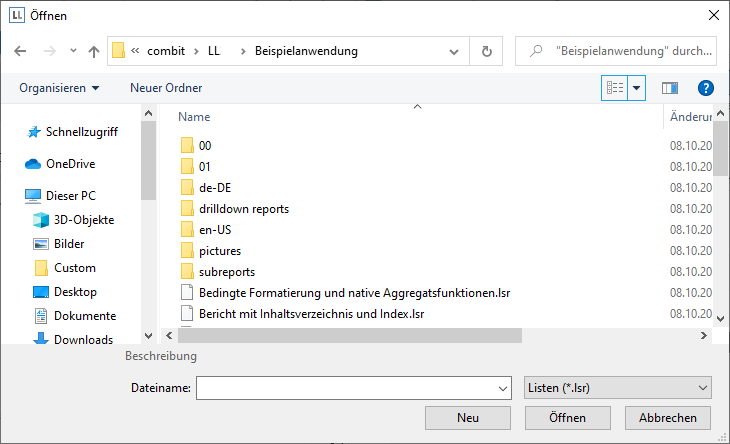The image size is (730, 444).
Task: Select the Downloads sidebar item
Action: point(83,340)
